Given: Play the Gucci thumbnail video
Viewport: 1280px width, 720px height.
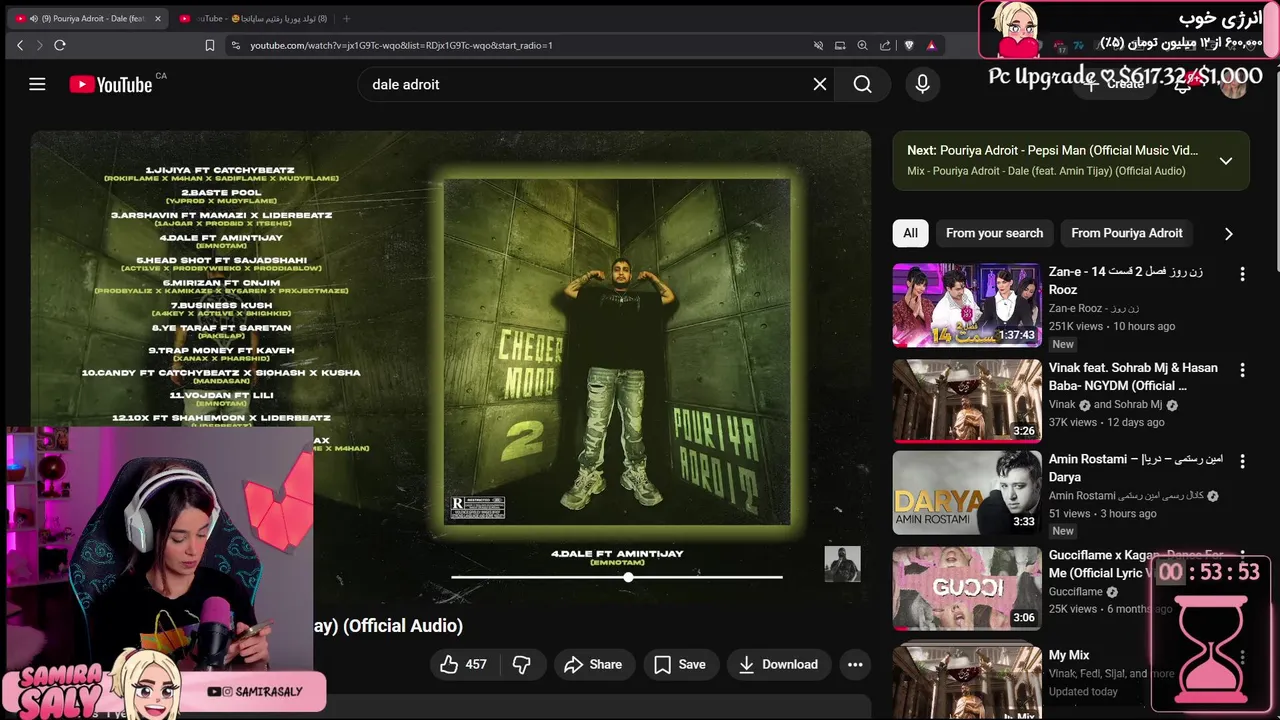Looking at the screenshot, I should coord(966,589).
